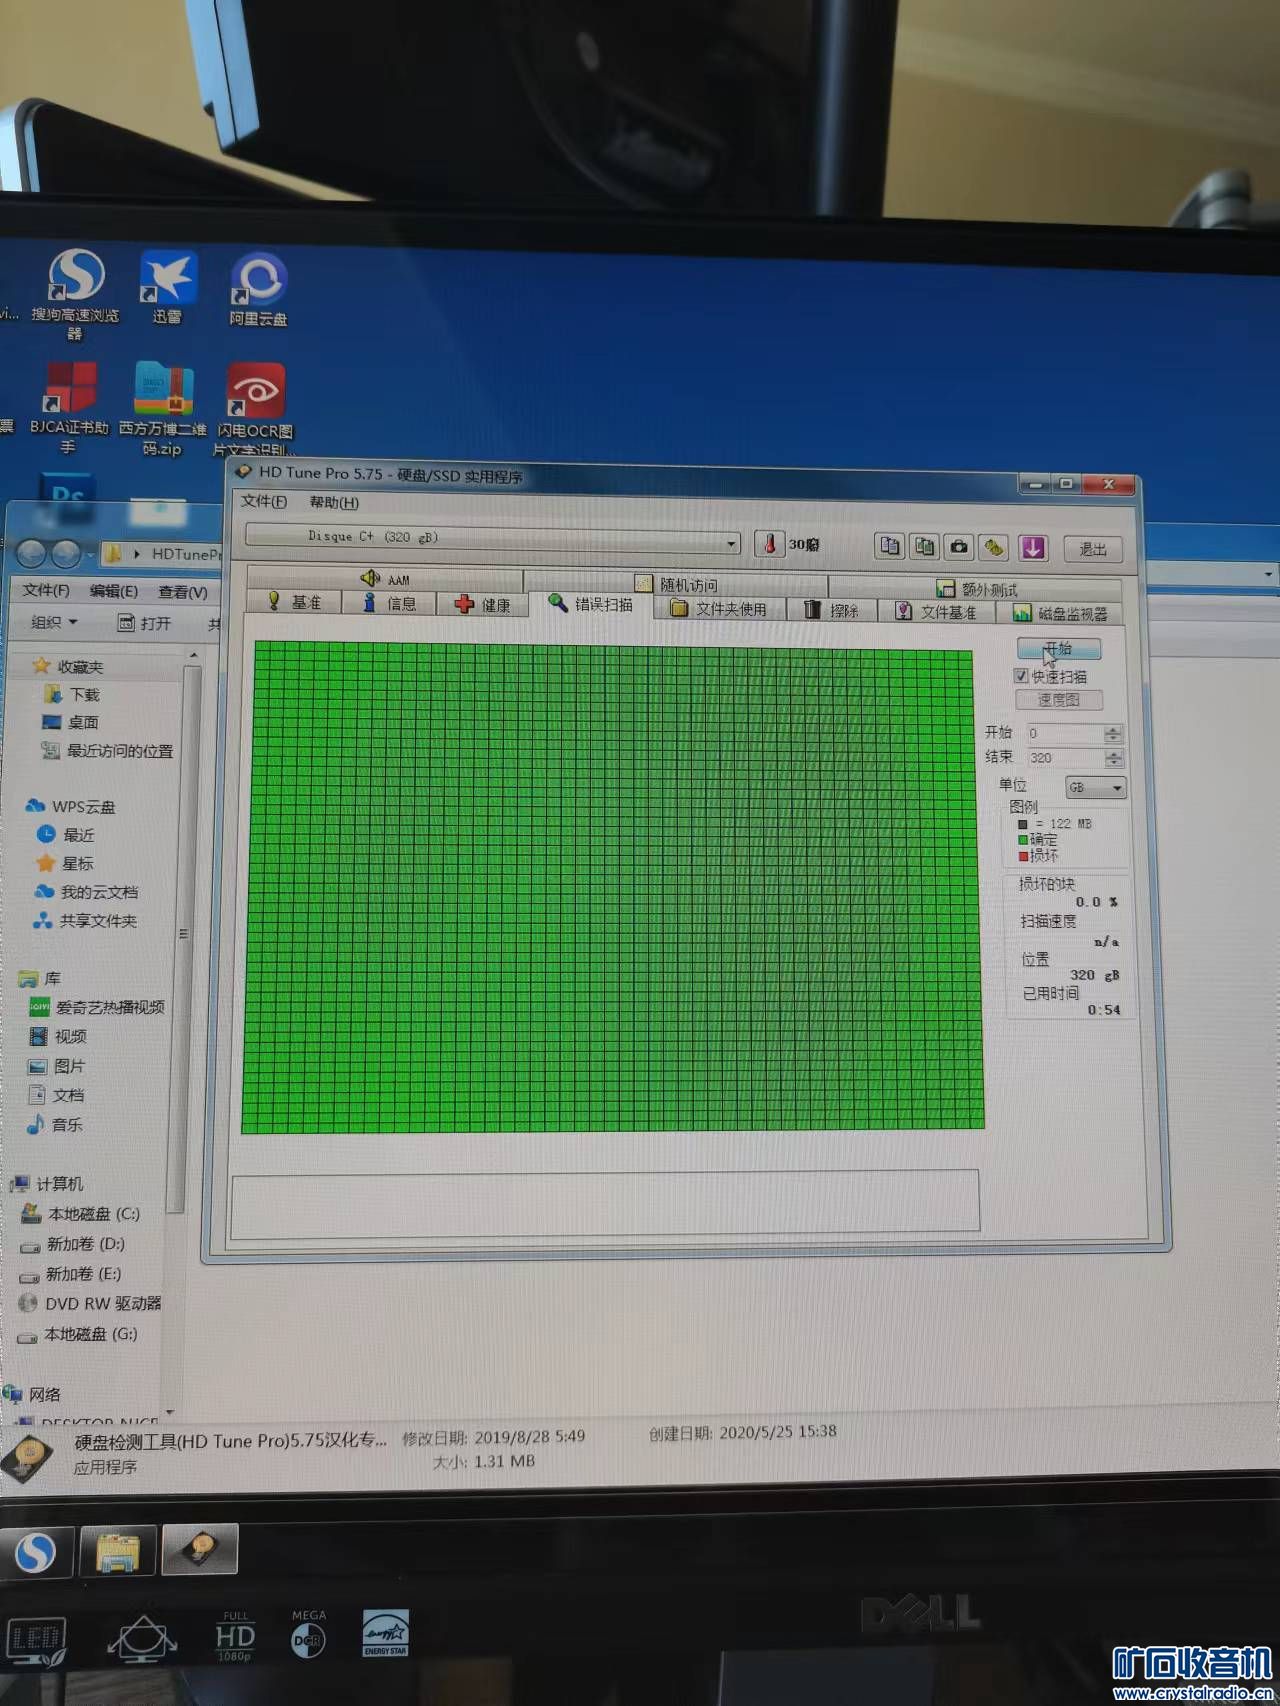Viewport: 1280px width, 1706px height.
Task: Select the 迅雷 desktop icon
Action: [167, 288]
